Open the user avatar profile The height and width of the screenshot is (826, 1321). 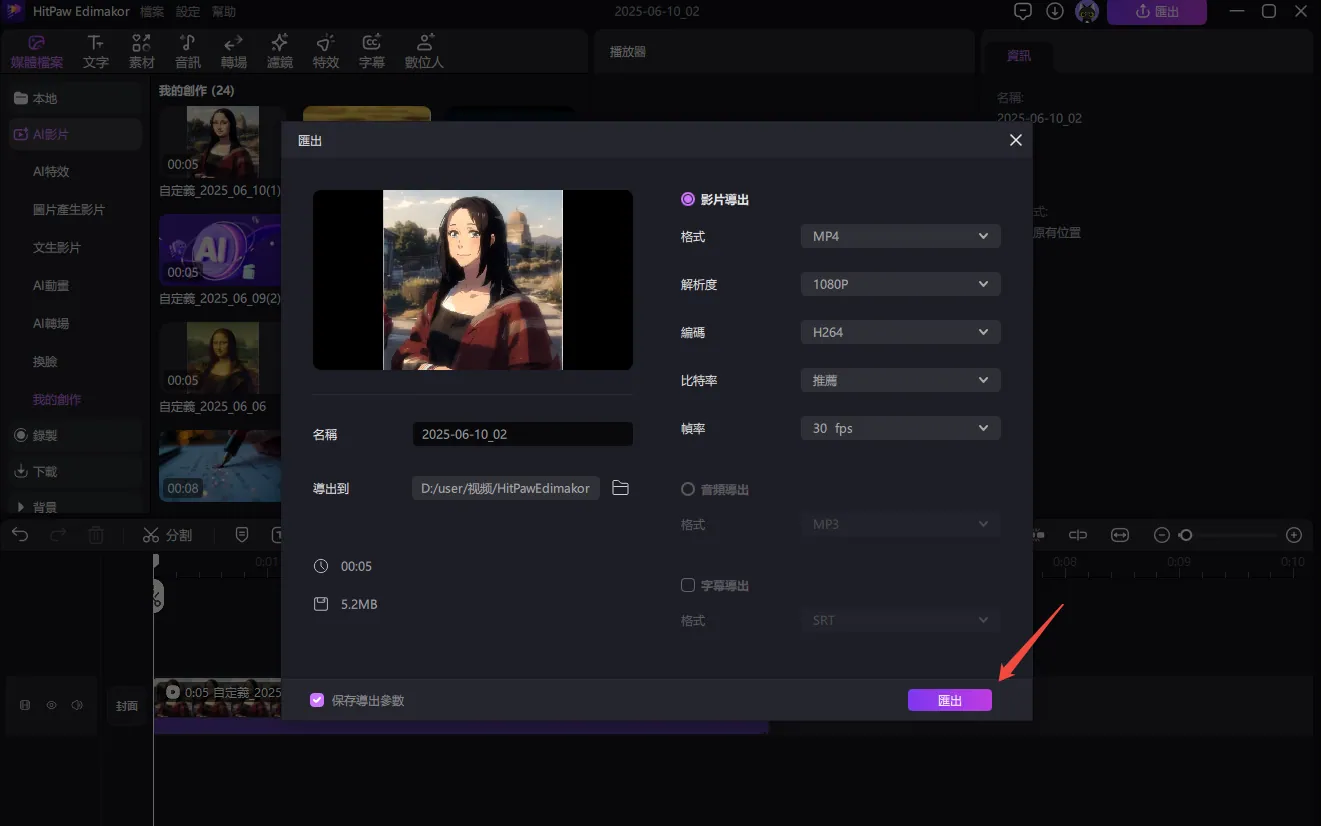pyautogui.click(x=1087, y=12)
